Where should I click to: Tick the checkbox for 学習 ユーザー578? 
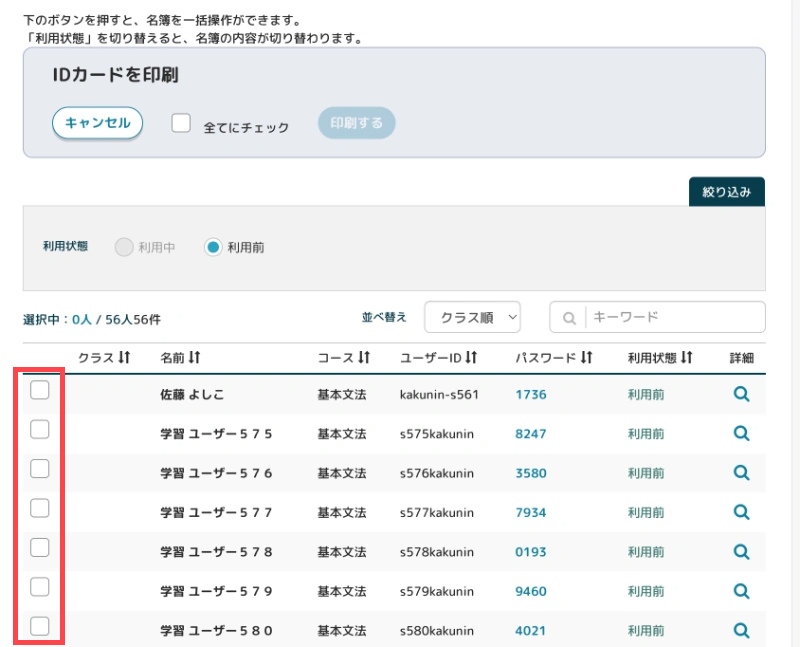click(40, 548)
